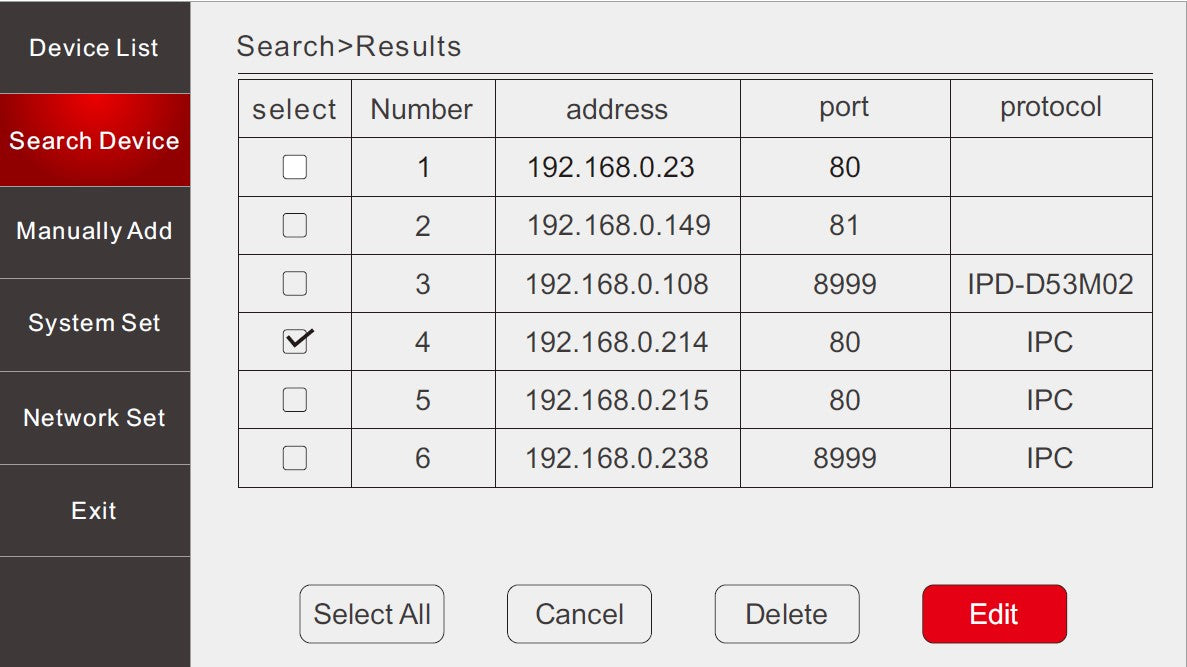Click the red Edit button
Viewport: 1187px width, 667px height.
pos(994,614)
